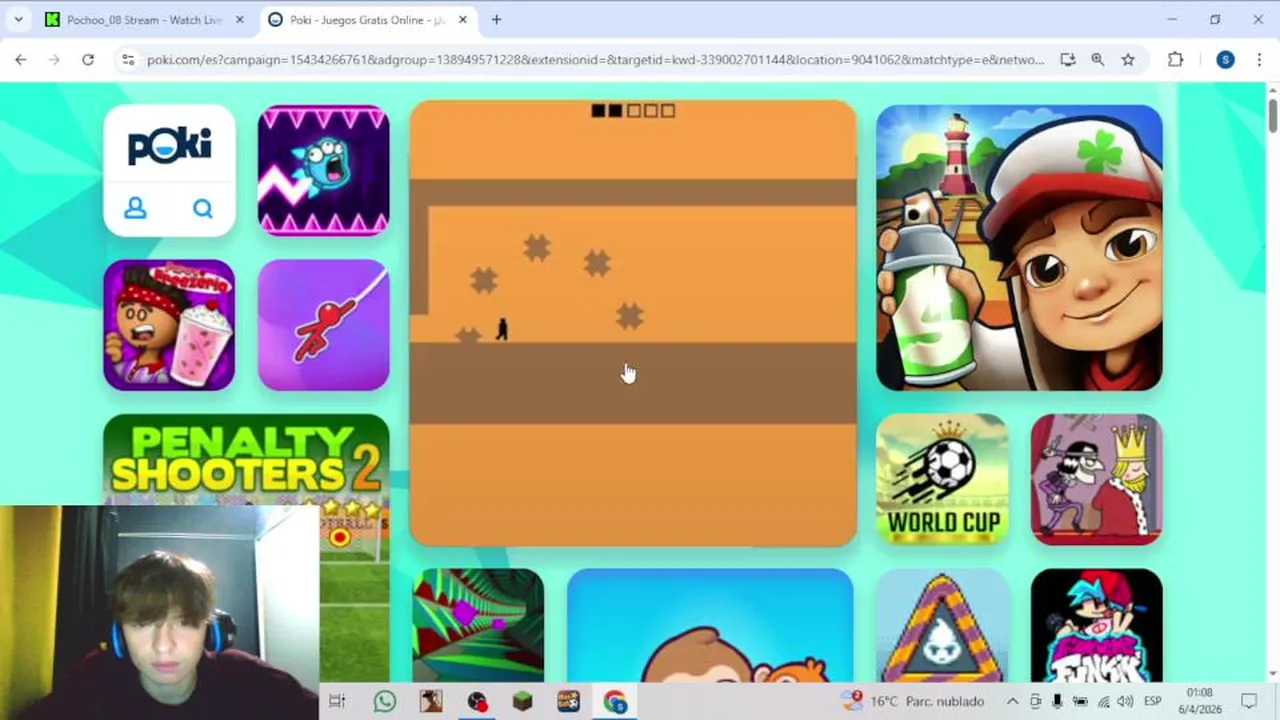Click the install app icon in address bar
The width and height of the screenshot is (1280, 720).
[1068, 60]
